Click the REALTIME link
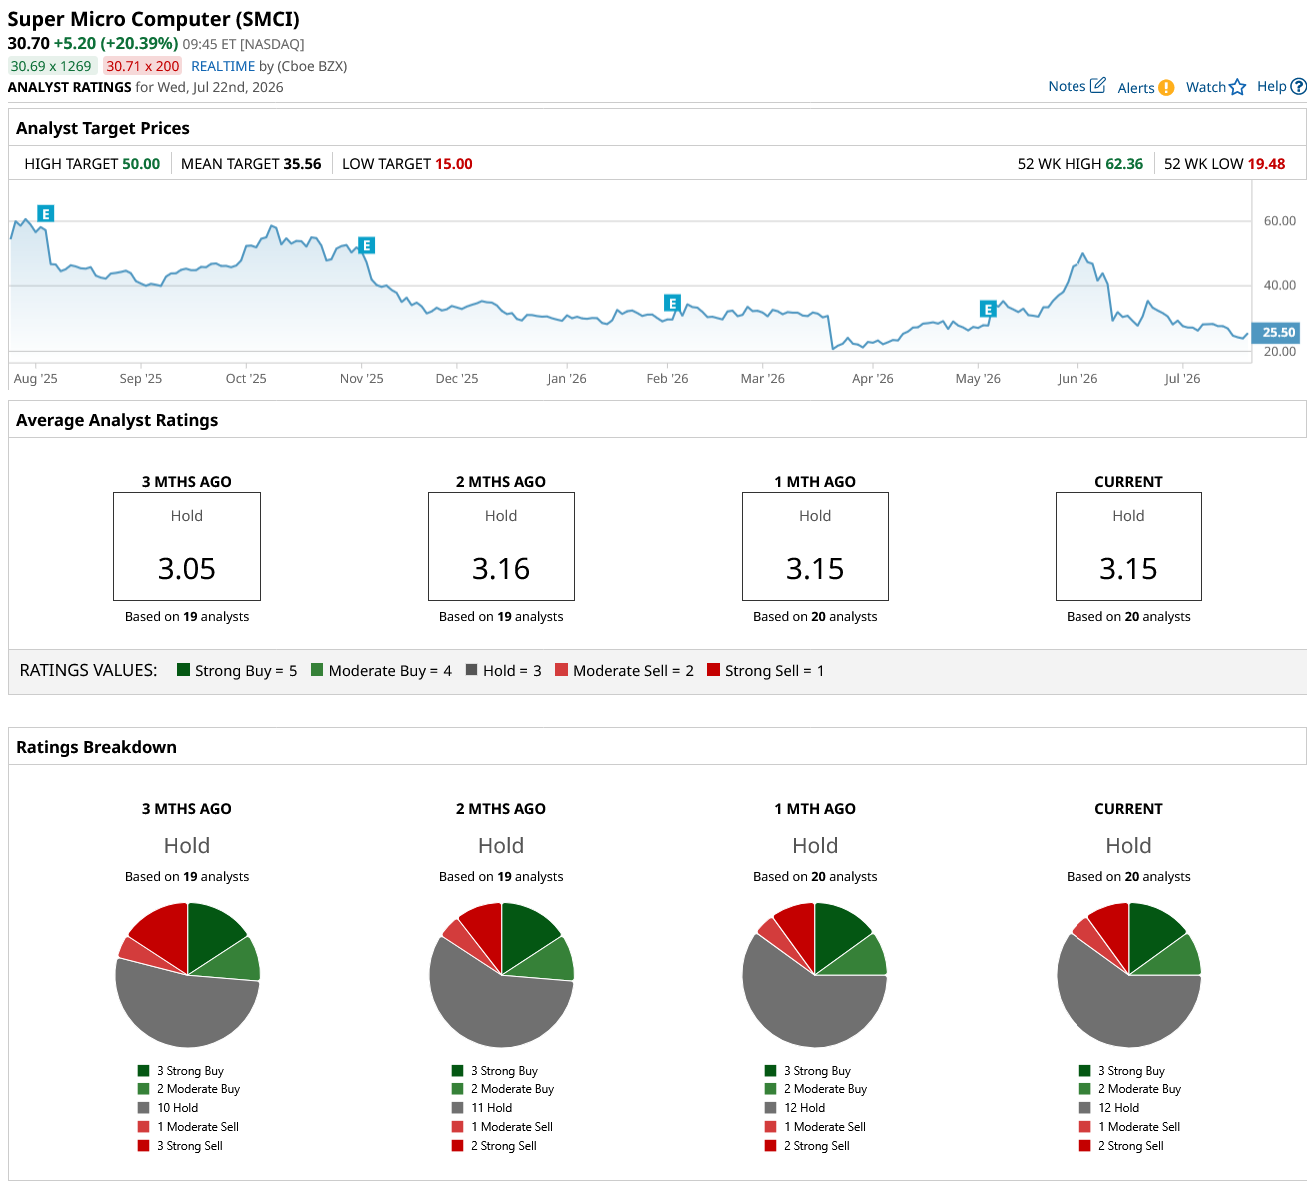The height and width of the screenshot is (1182, 1308). point(223,66)
